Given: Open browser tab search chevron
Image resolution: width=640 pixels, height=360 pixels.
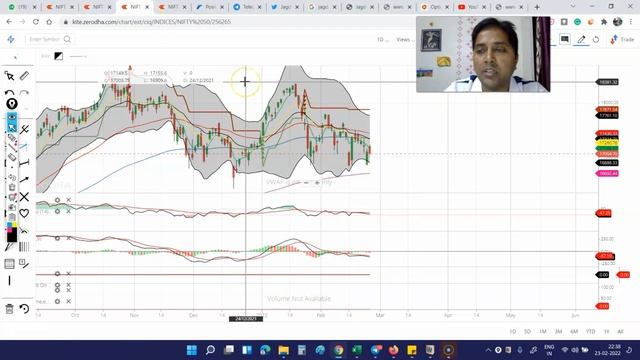Looking at the screenshot, I should click(573, 7).
